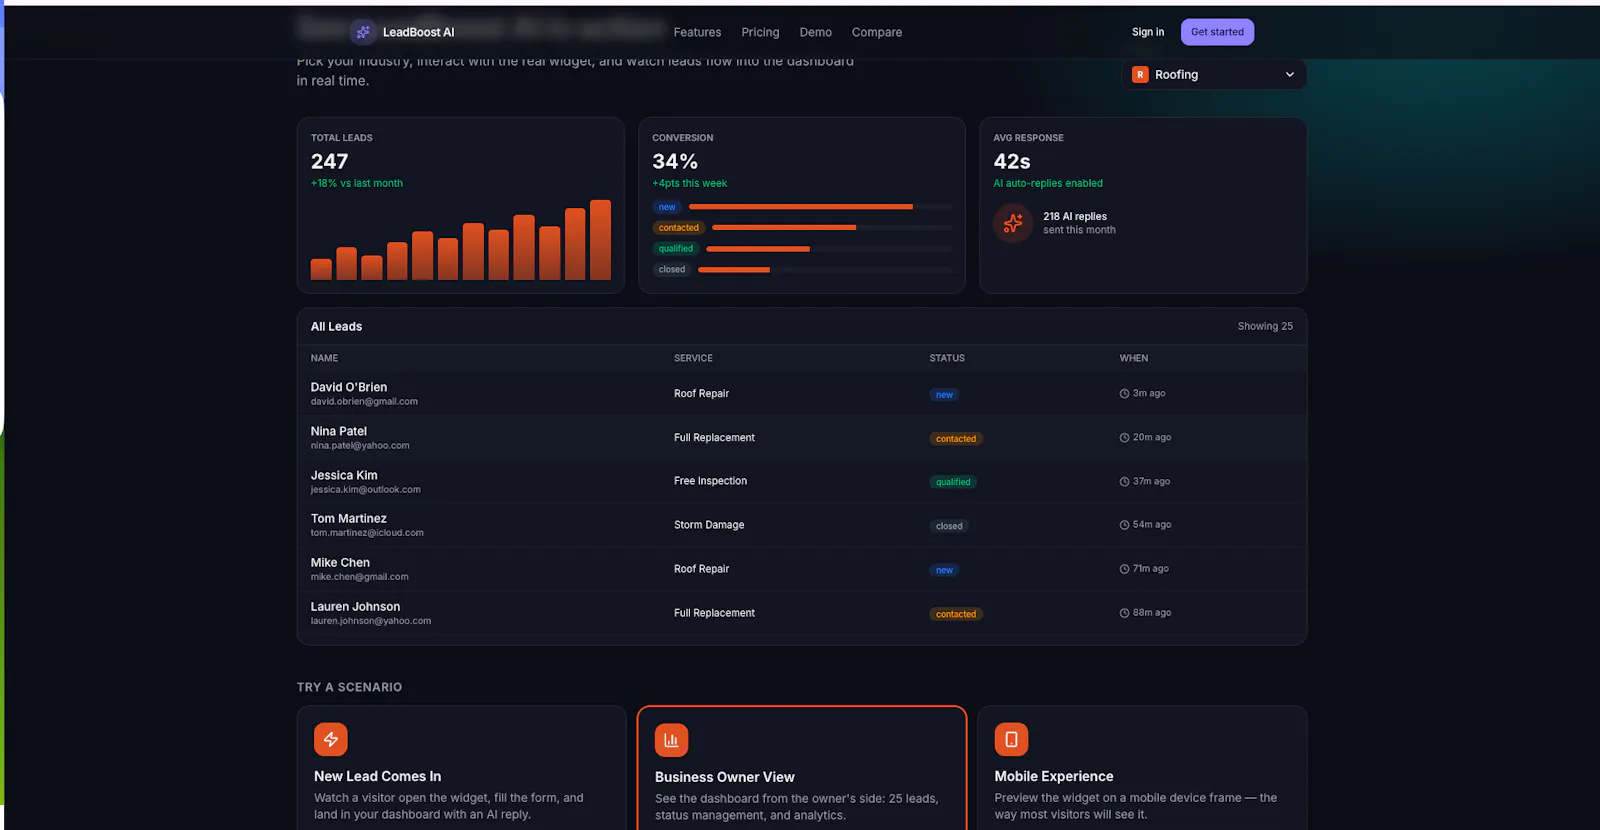Image resolution: width=1600 pixels, height=830 pixels.
Task: Click the 'contacted' tag in Conversion card
Action: pyautogui.click(x=679, y=228)
